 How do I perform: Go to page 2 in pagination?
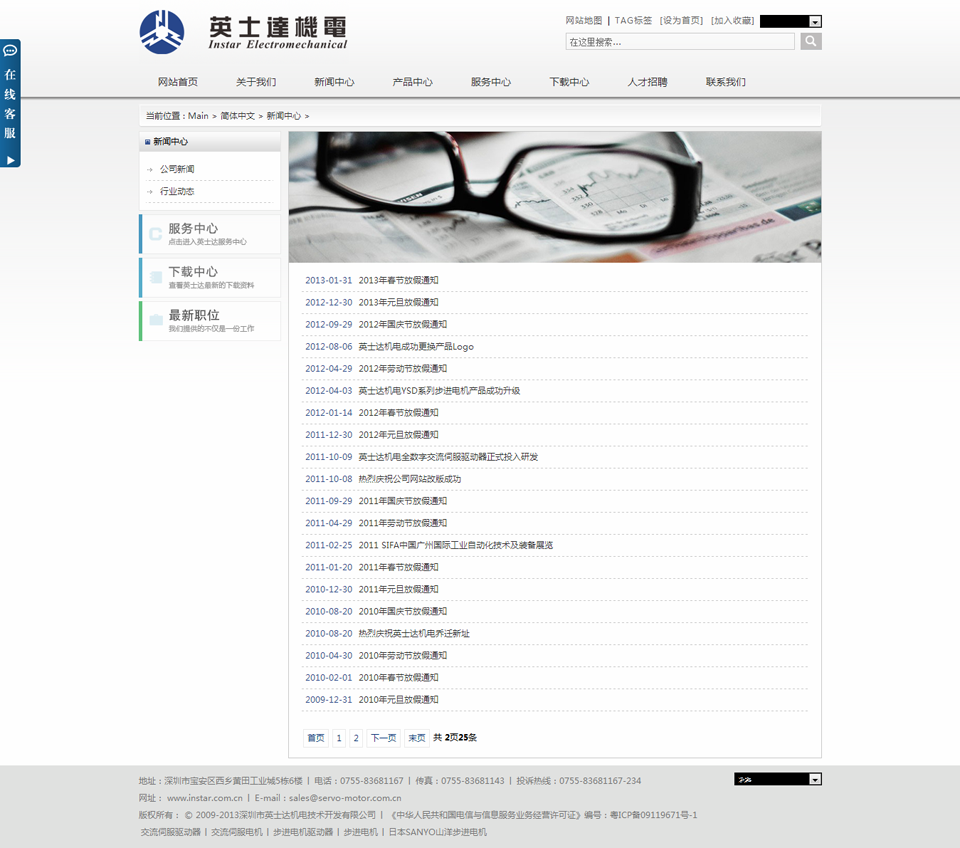coord(356,738)
